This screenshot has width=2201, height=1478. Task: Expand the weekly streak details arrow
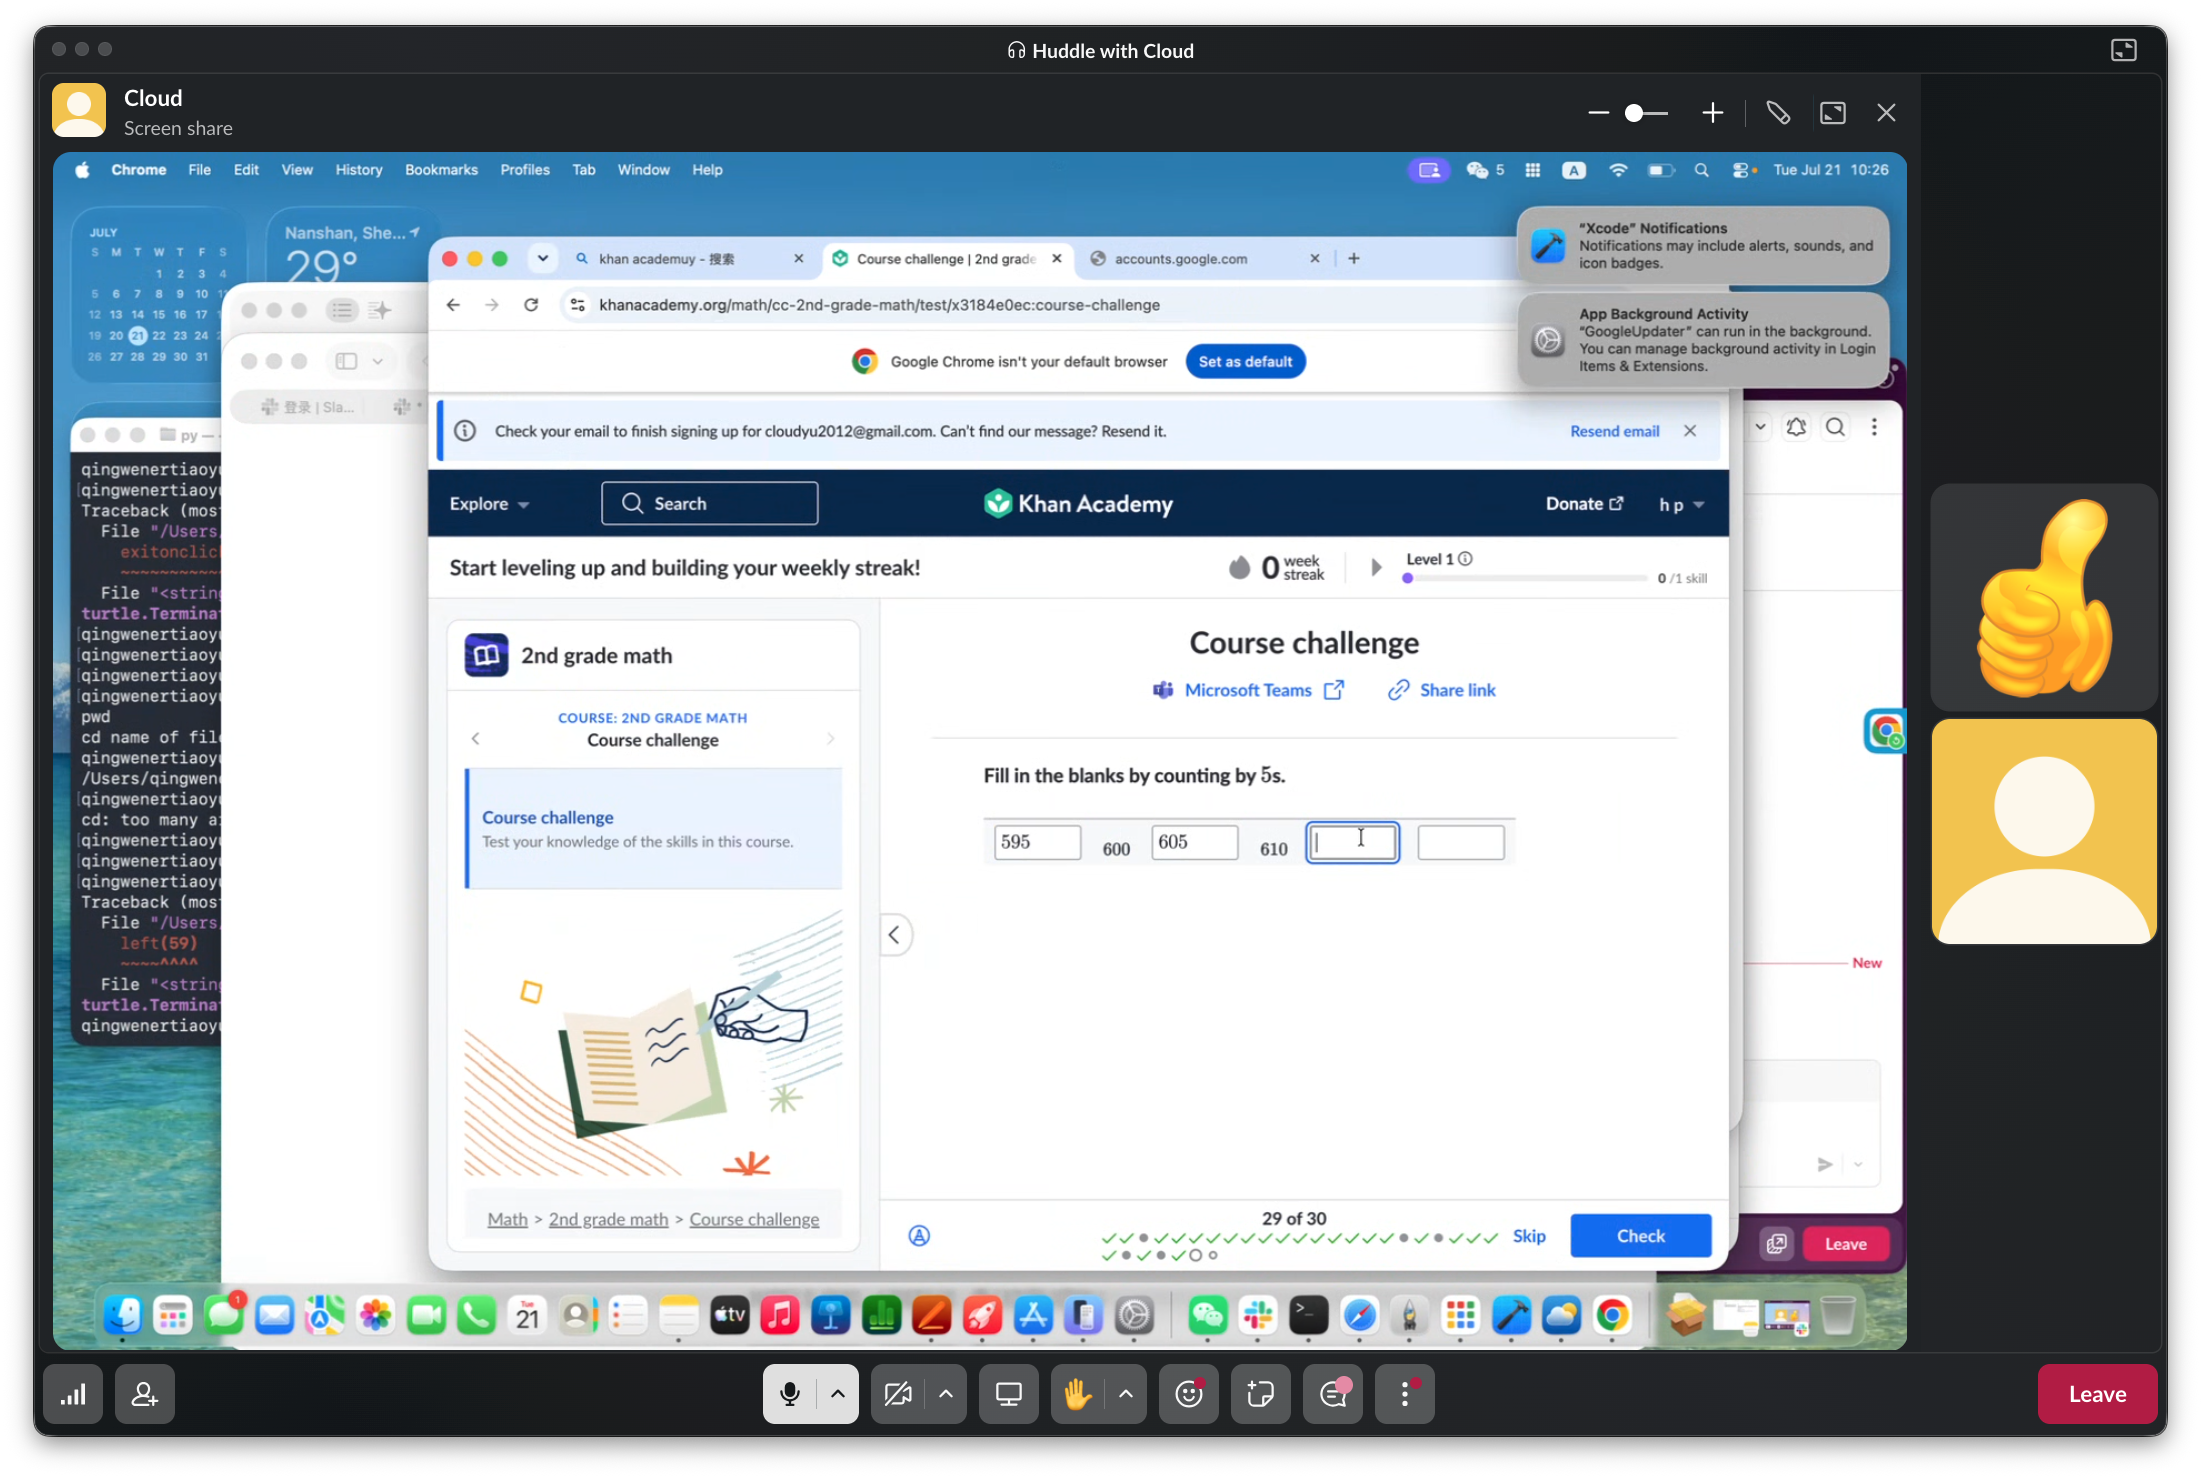pyautogui.click(x=1376, y=568)
